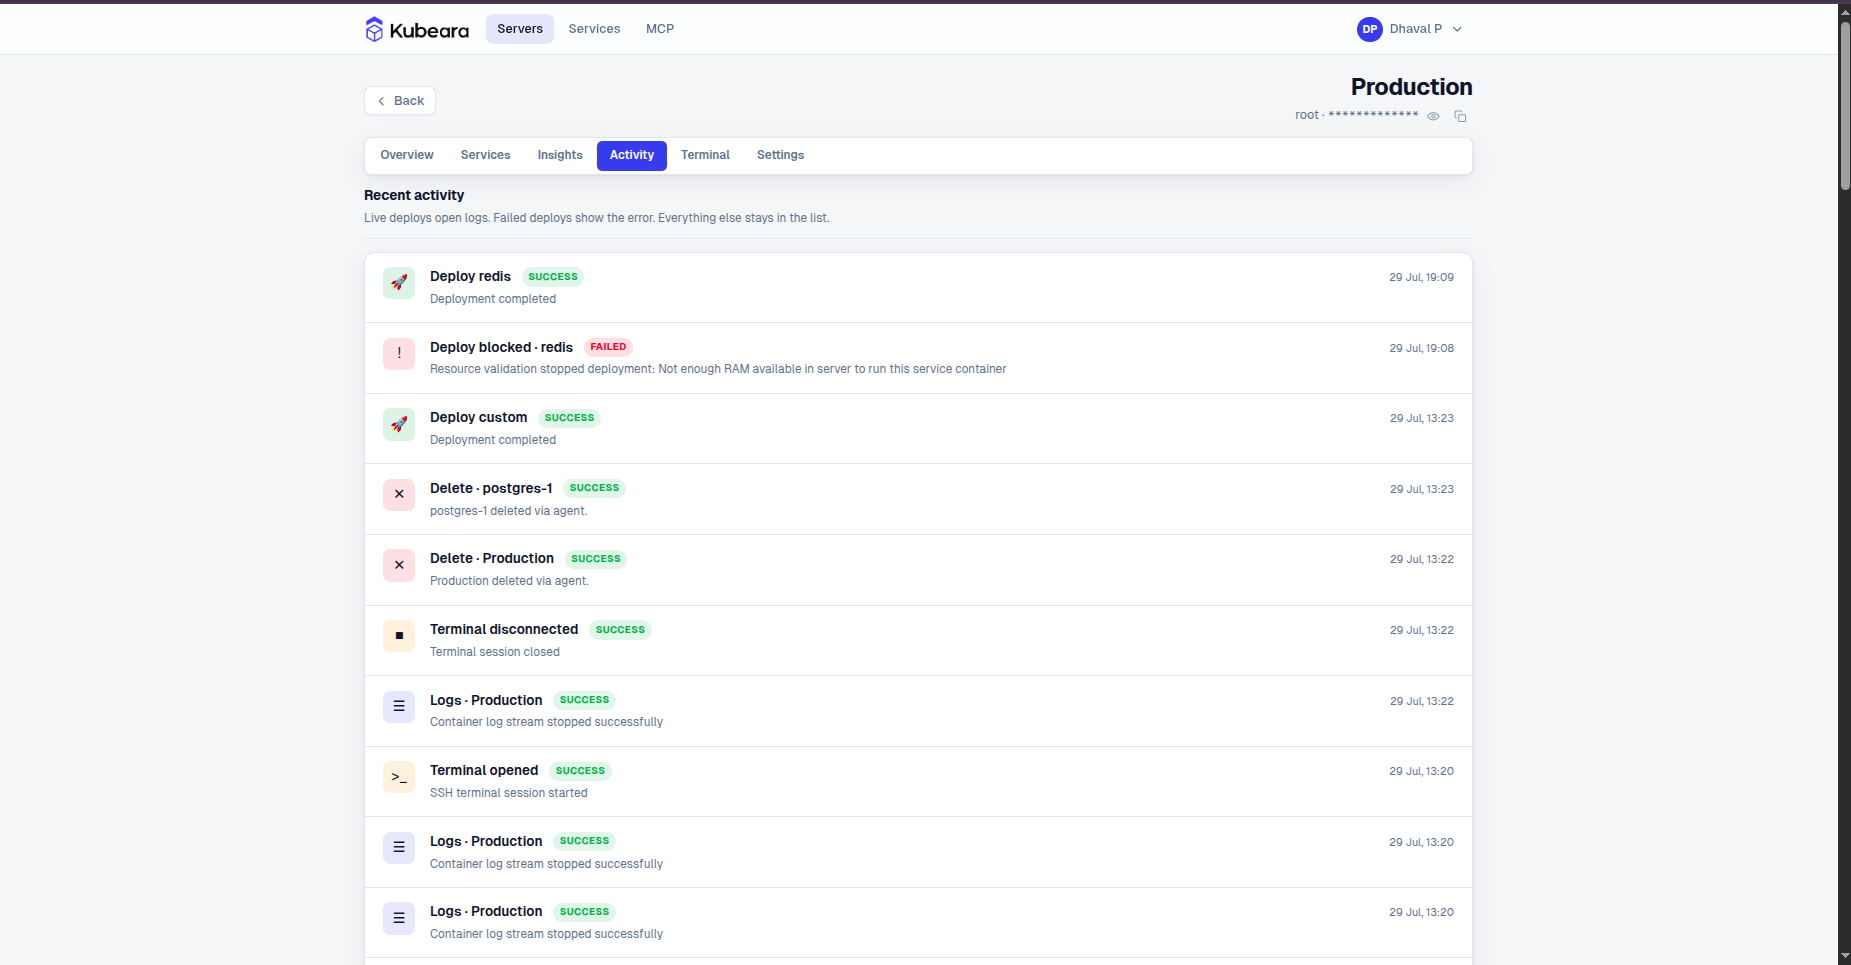The height and width of the screenshot is (965, 1851).
Task: Click the prompt icon for Terminal opened
Action: tap(399, 777)
